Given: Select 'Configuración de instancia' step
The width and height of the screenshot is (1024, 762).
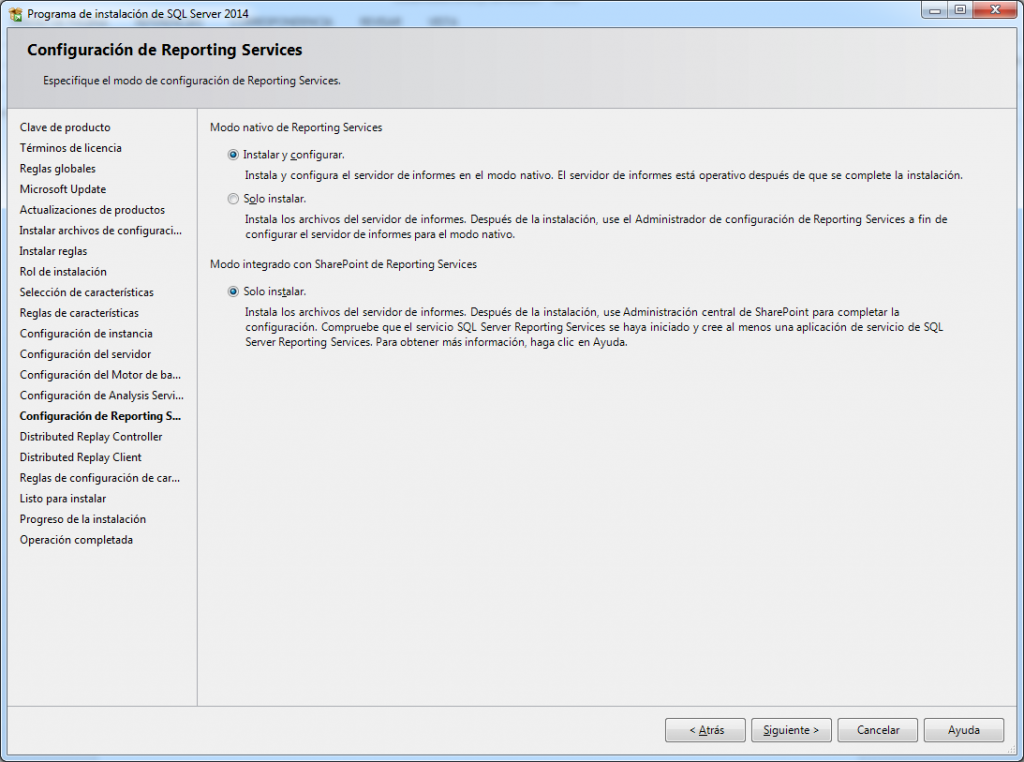Looking at the screenshot, I should pos(86,333).
